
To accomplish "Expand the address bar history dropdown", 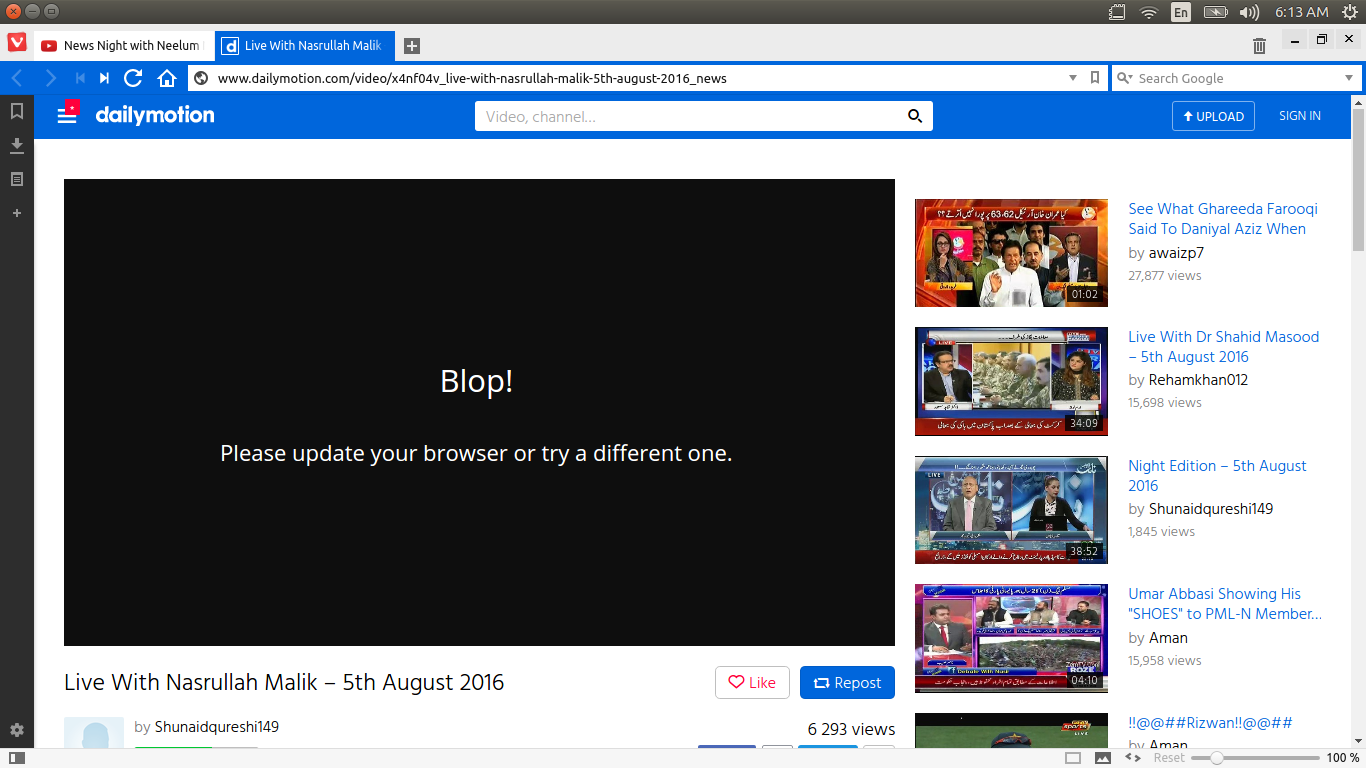I will [x=1073, y=78].
